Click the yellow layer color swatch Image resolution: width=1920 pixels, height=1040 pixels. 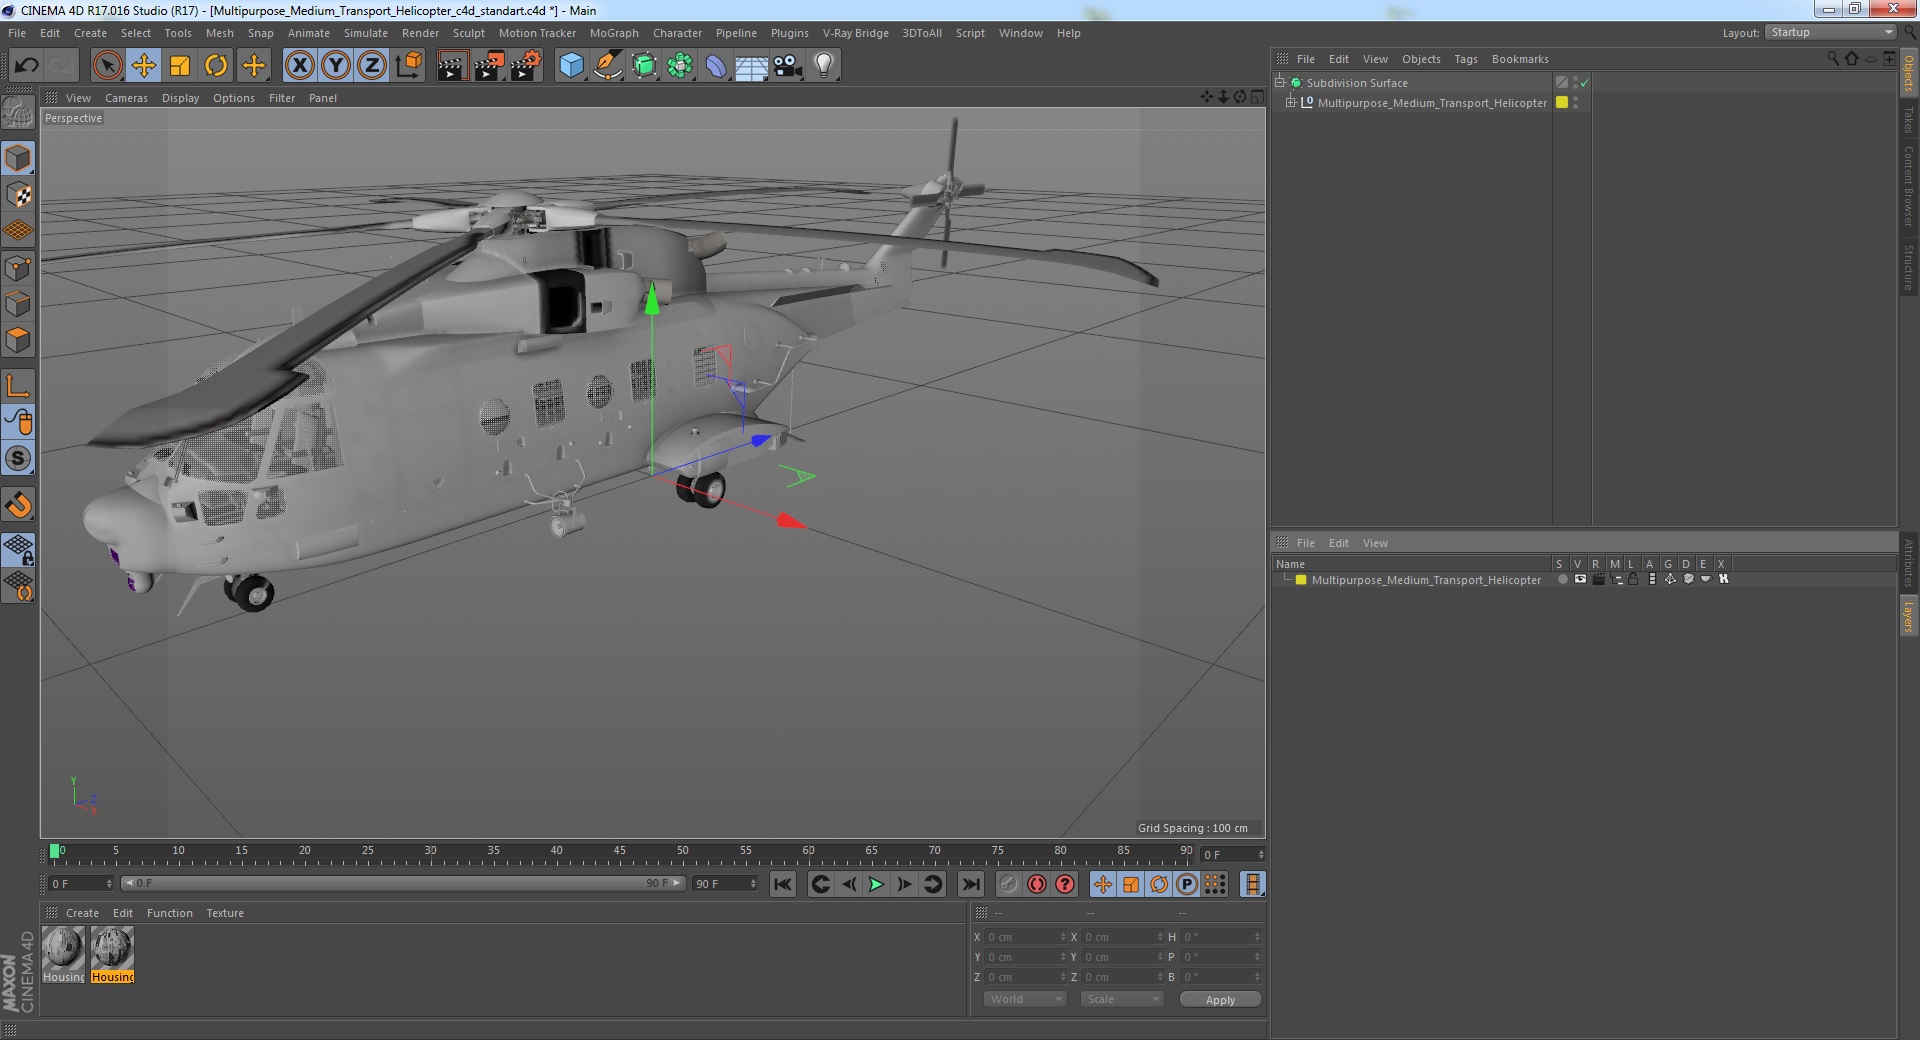click(x=1301, y=580)
